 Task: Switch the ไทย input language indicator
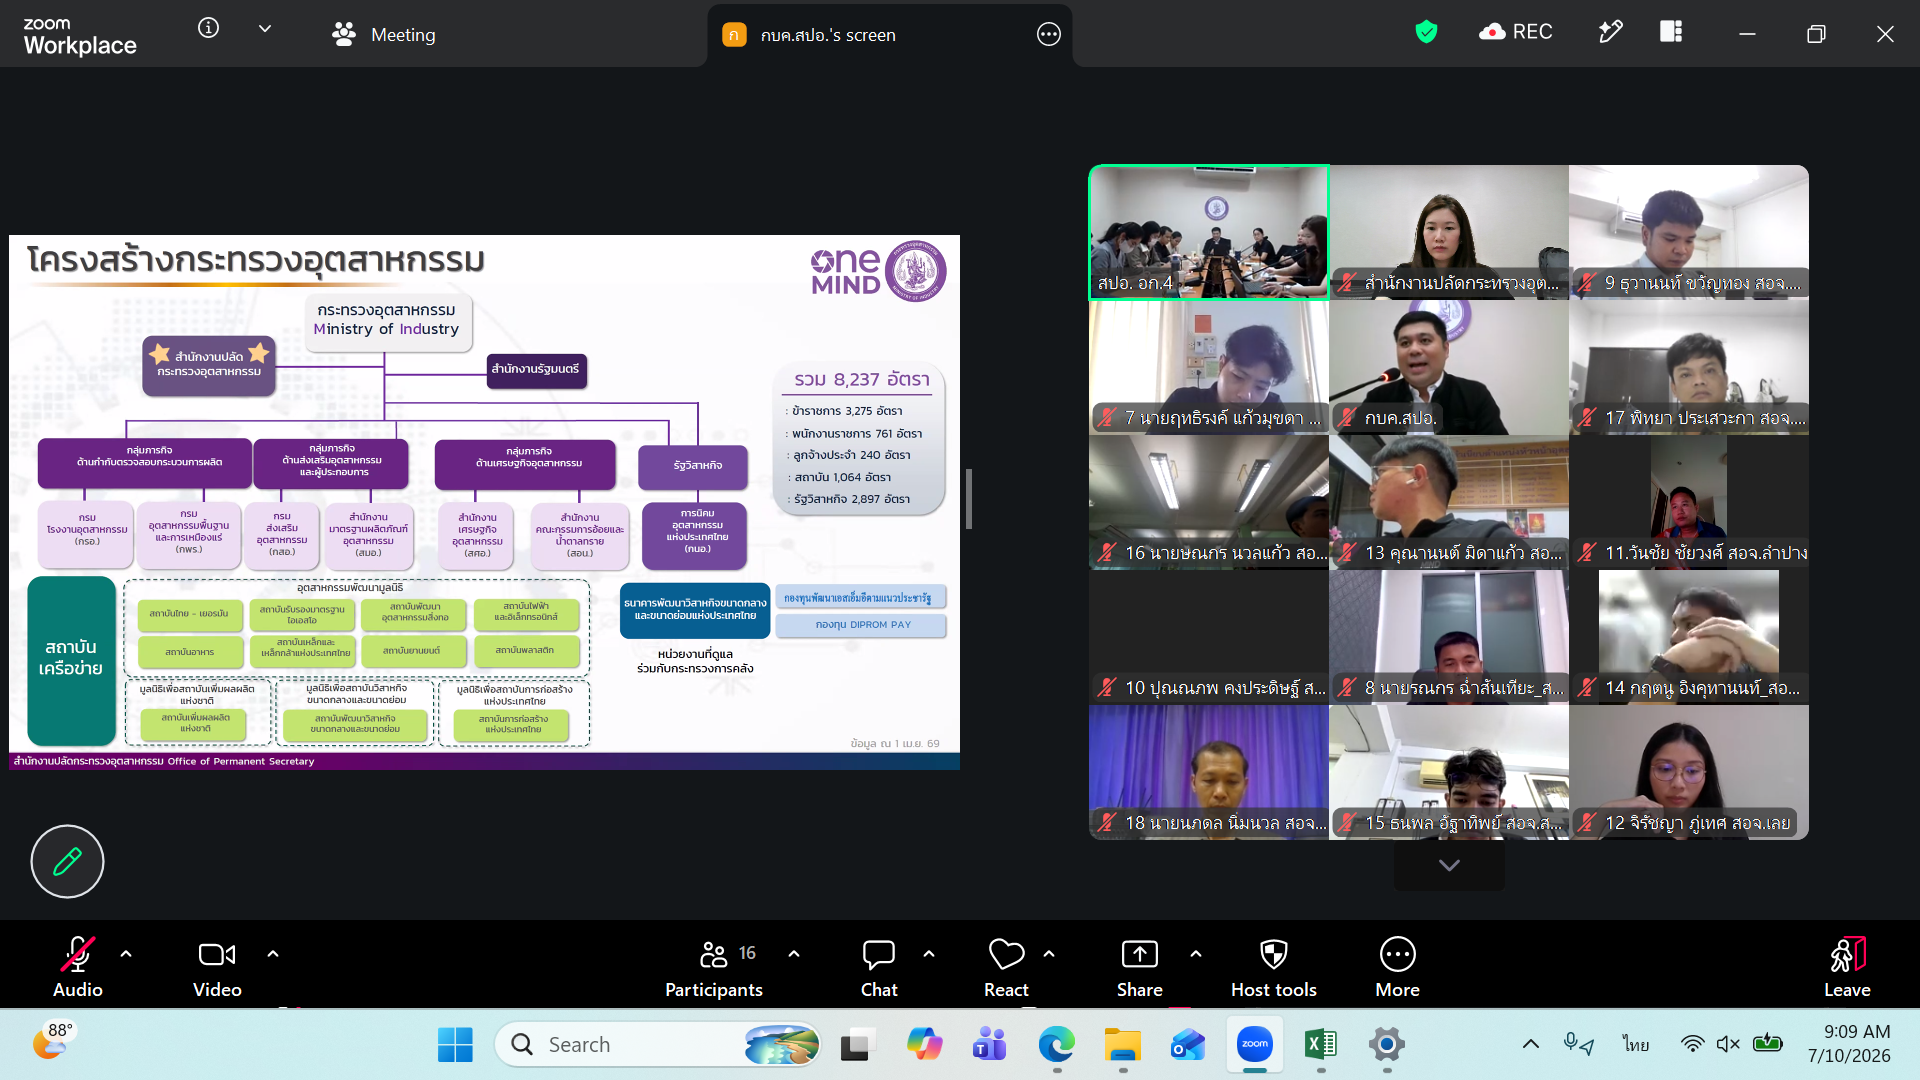(x=1636, y=1045)
